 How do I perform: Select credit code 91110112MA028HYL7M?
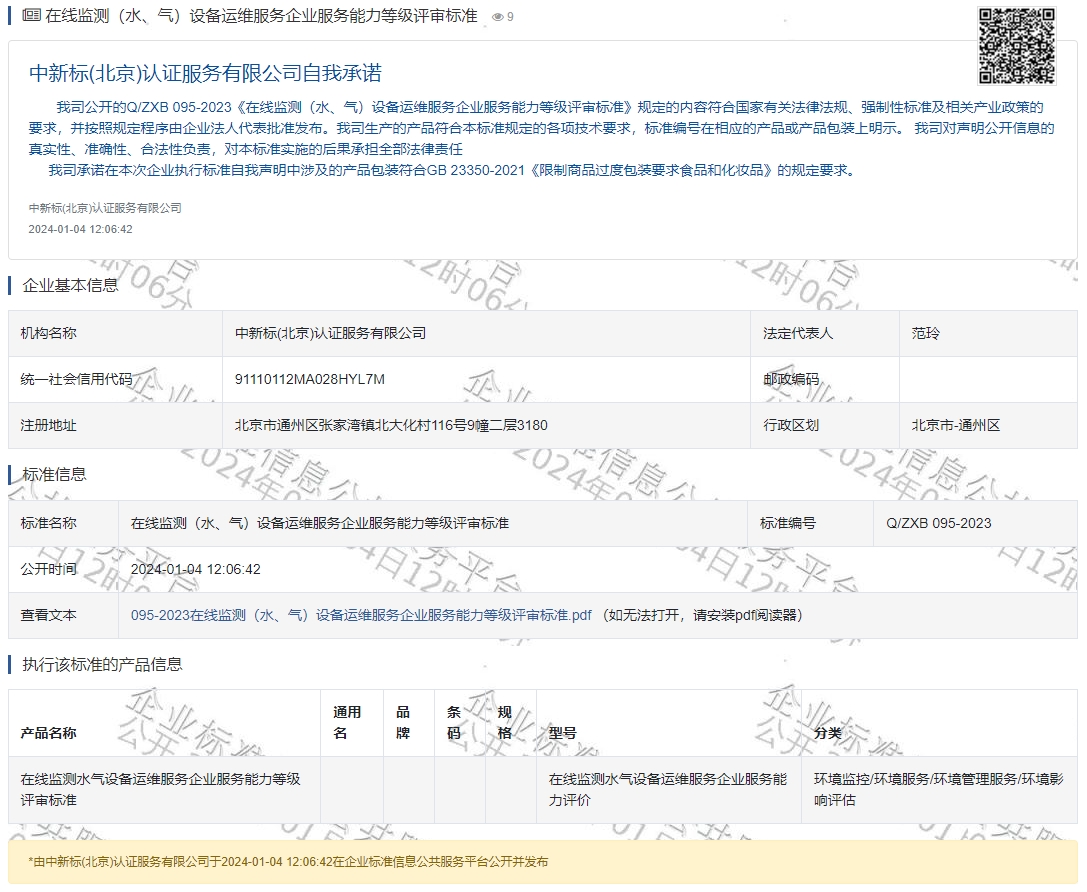tap(309, 380)
